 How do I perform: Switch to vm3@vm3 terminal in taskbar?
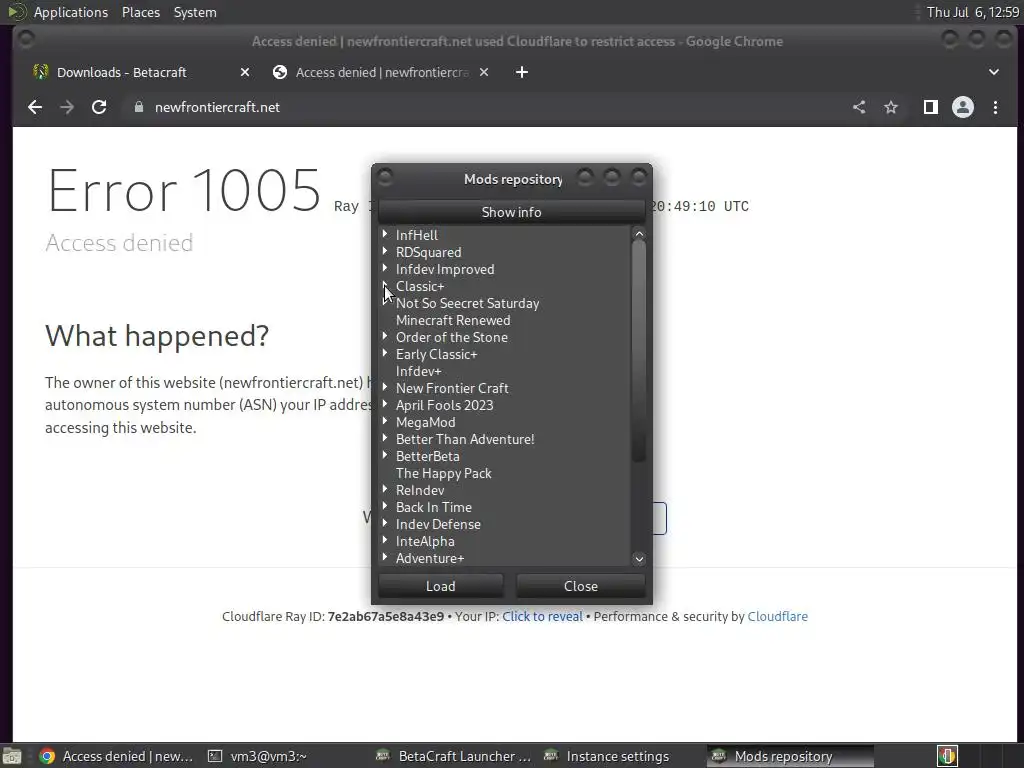click(x=257, y=756)
